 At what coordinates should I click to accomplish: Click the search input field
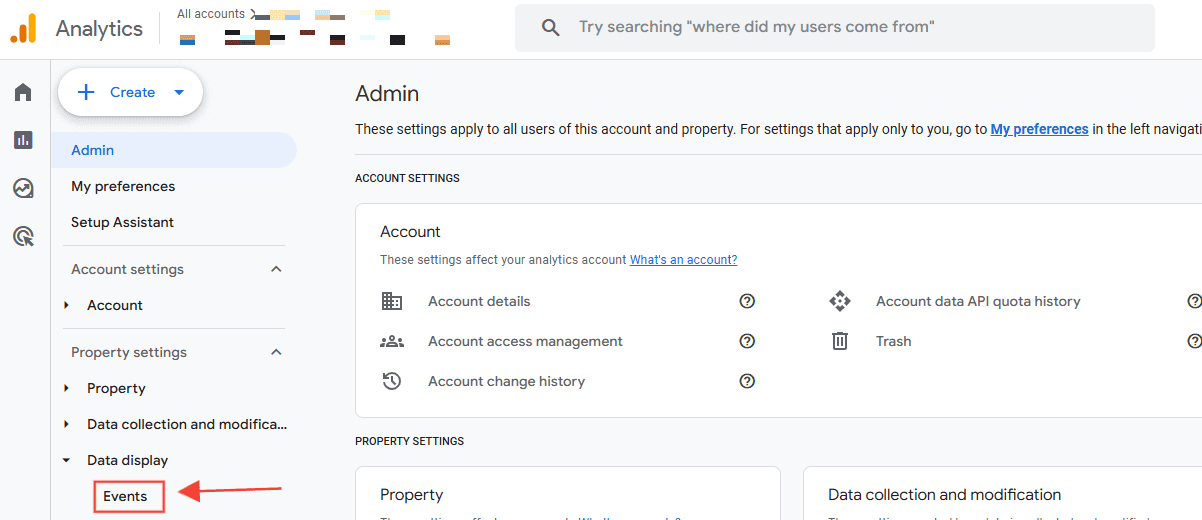pos(834,28)
